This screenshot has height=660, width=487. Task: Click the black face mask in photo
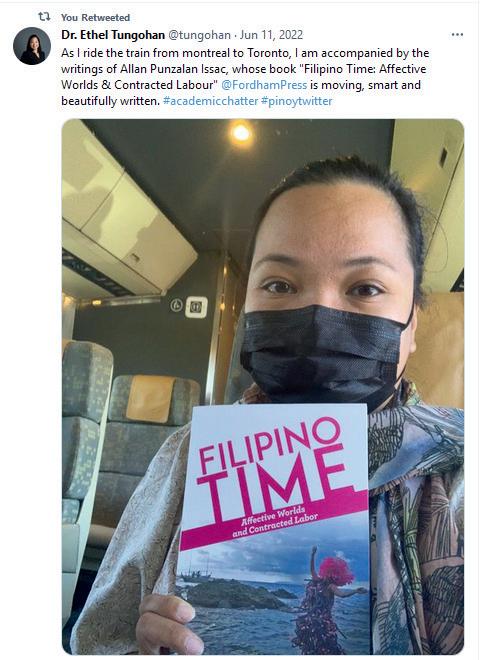click(322, 355)
